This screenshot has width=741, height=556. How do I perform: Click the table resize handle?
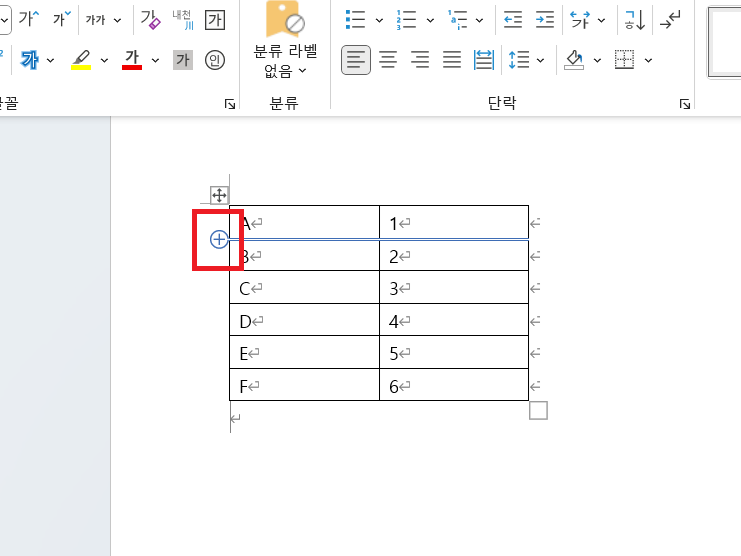tap(538, 411)
